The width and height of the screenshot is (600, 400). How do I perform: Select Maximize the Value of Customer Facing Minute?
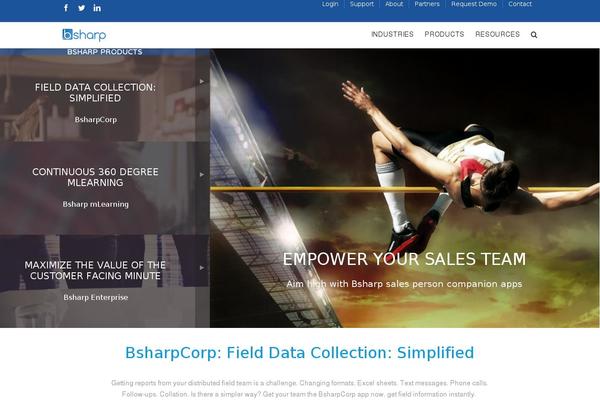(95, 270)
